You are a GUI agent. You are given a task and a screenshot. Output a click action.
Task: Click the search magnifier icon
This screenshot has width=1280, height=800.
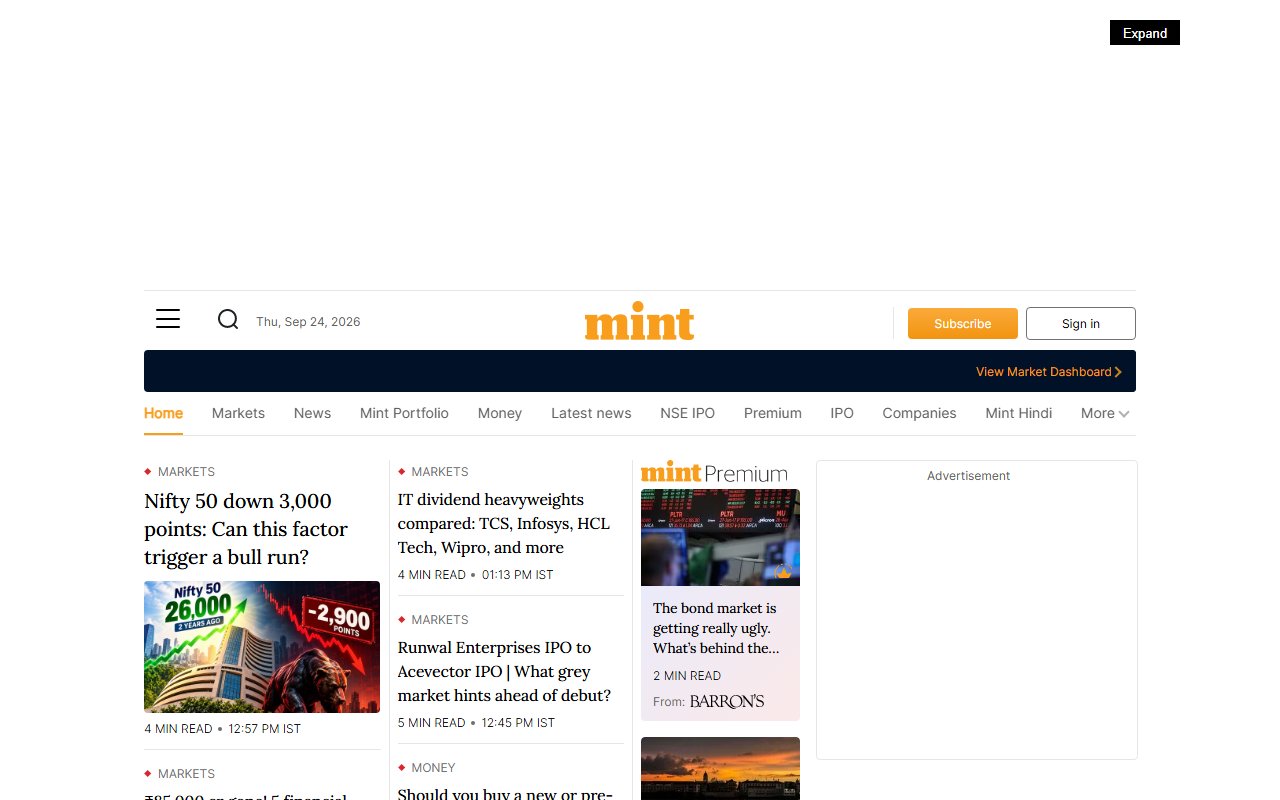(228, 319)
